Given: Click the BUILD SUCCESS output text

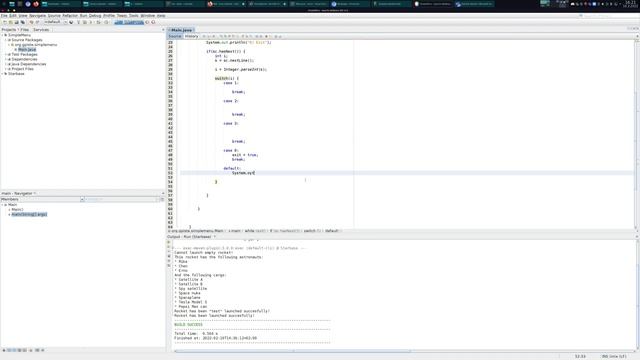Looking at the screenshot, I should pyautogui.click(x=188, y=325).
